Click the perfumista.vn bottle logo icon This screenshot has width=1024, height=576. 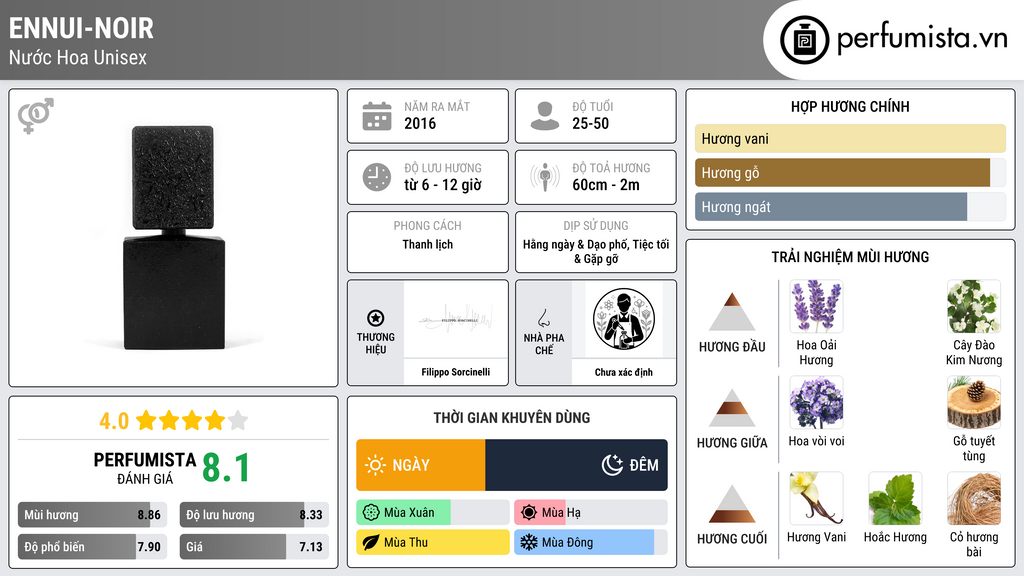tap(804, 40)
